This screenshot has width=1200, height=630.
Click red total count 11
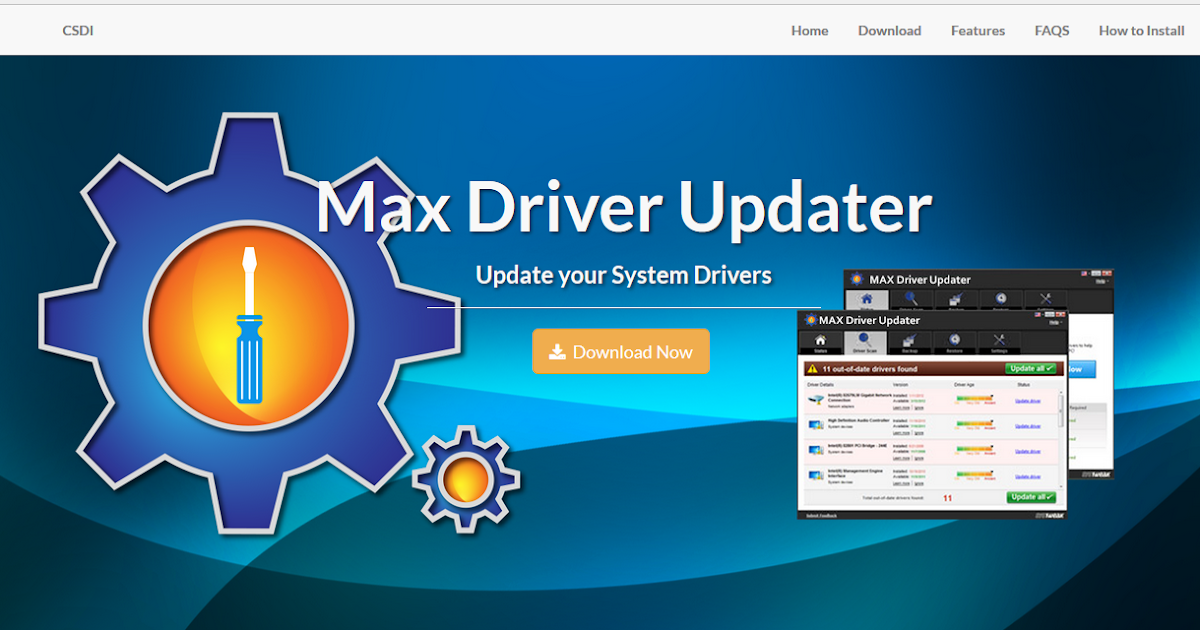coord(947,497)
